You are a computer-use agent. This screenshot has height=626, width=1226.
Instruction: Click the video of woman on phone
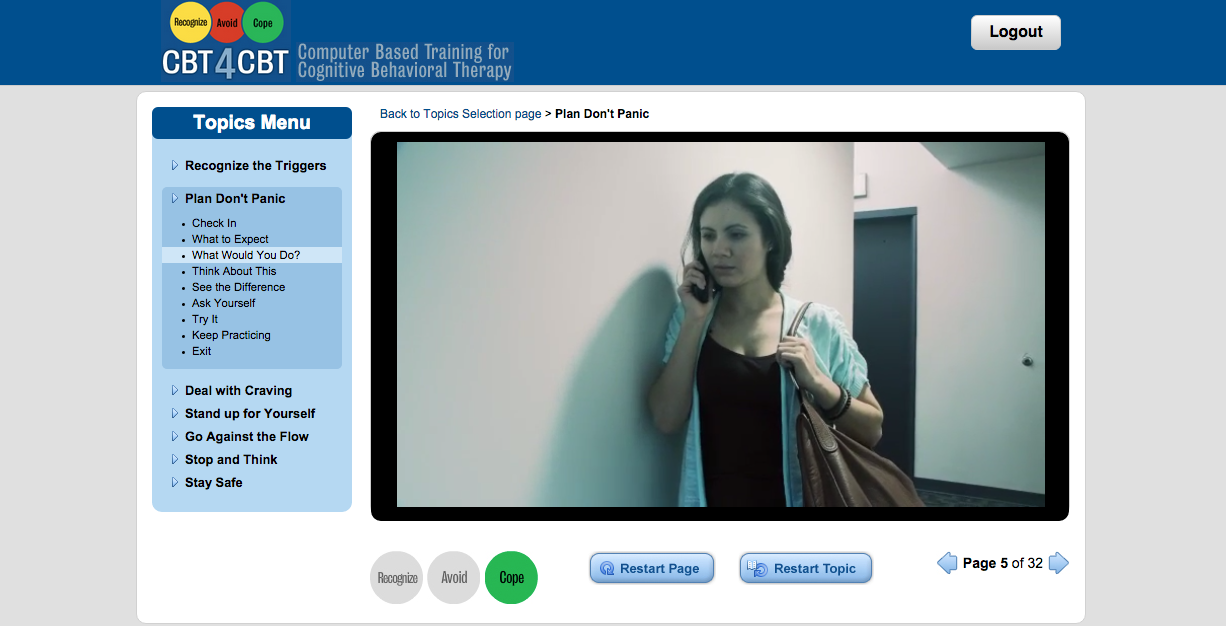[721, 324]
